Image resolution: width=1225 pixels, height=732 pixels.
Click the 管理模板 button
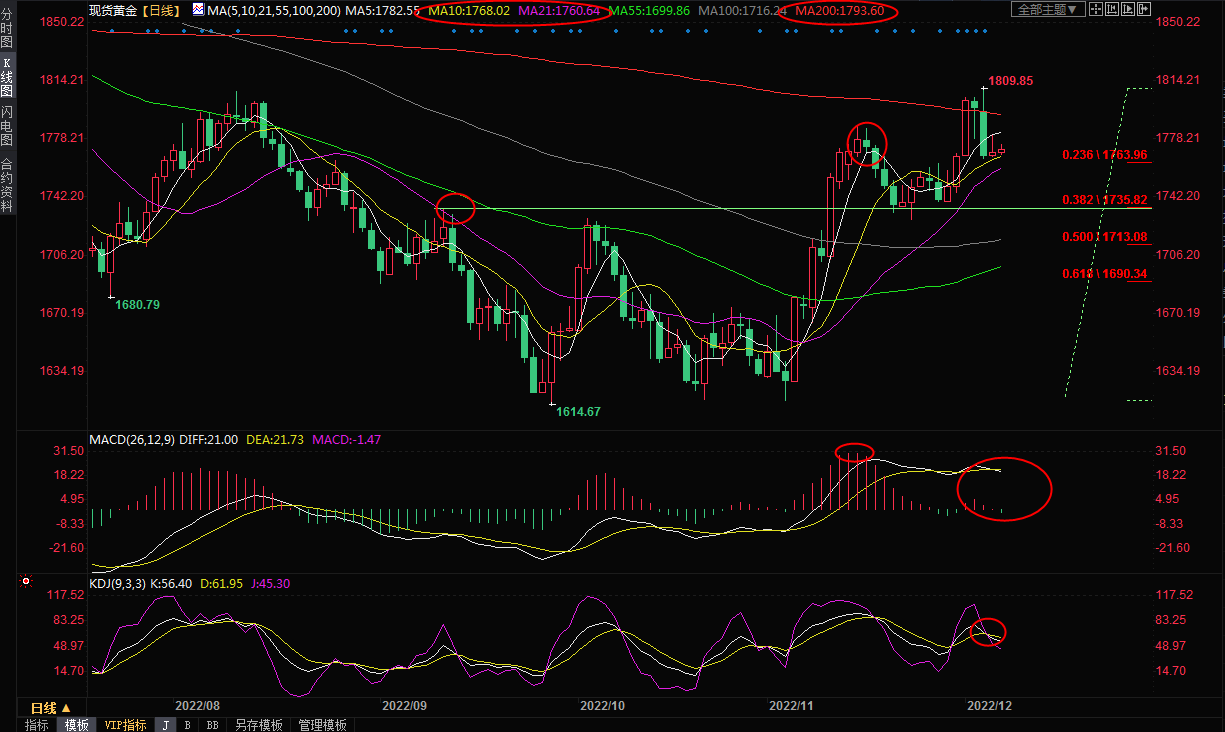(322, 725)
